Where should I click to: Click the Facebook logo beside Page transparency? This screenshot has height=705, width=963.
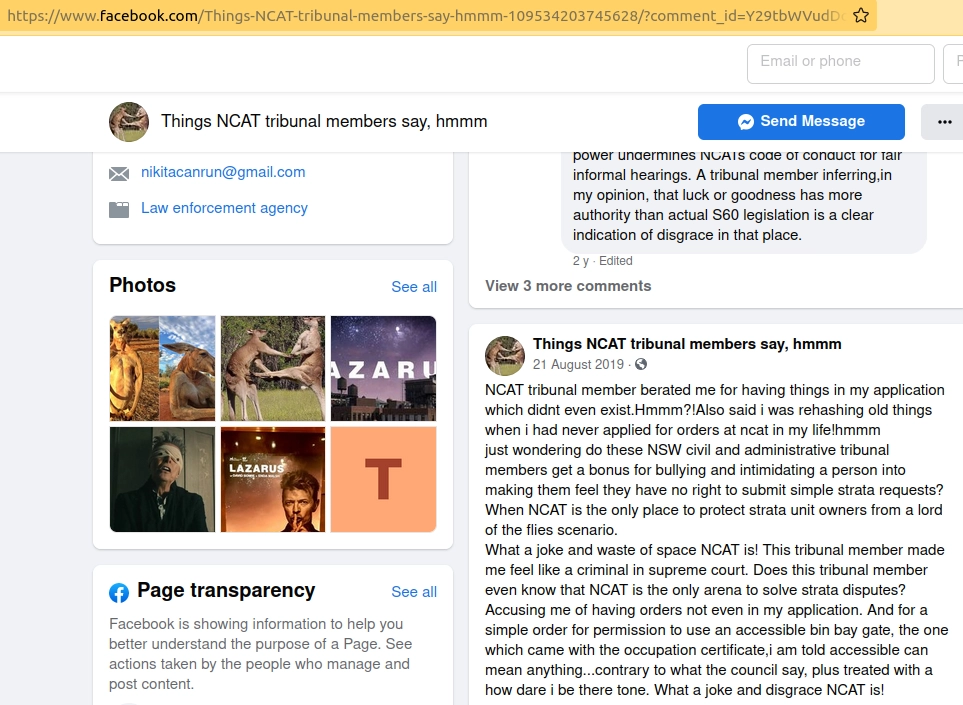pyautogui.click(x=119, y=593)
